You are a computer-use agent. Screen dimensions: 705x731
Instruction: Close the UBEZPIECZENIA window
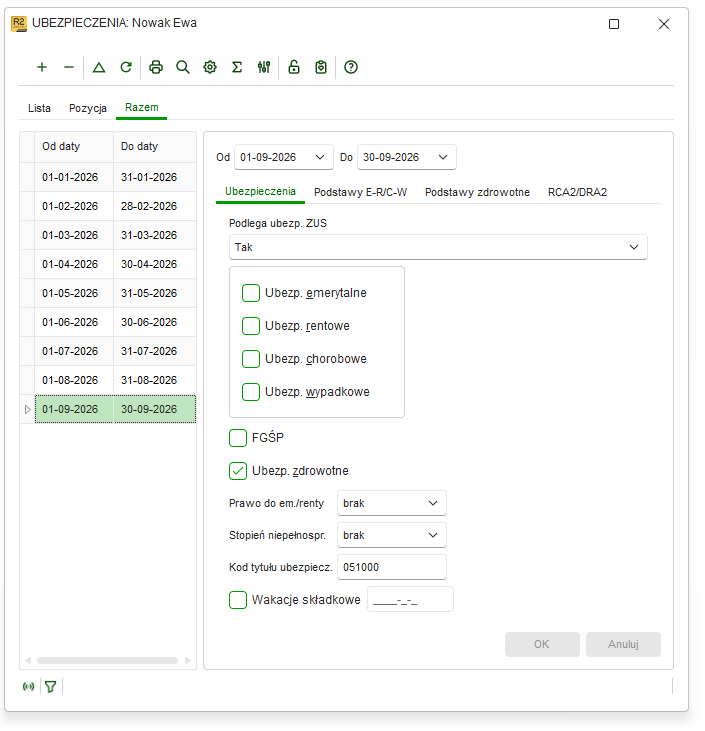pyautogui.click(x=664, y=24)
